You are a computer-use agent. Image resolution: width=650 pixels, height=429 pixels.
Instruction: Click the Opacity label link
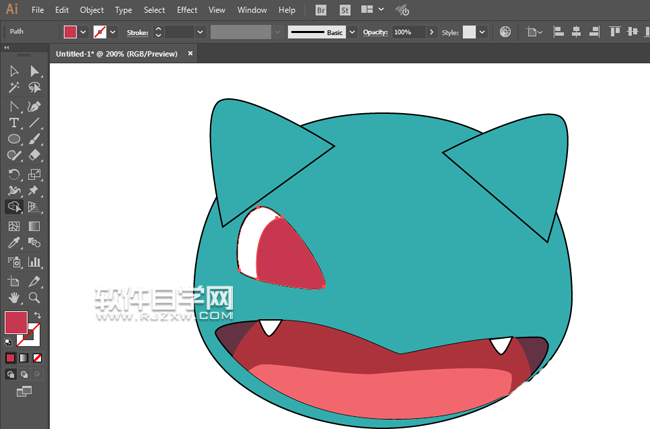click(x=374, y=32)
